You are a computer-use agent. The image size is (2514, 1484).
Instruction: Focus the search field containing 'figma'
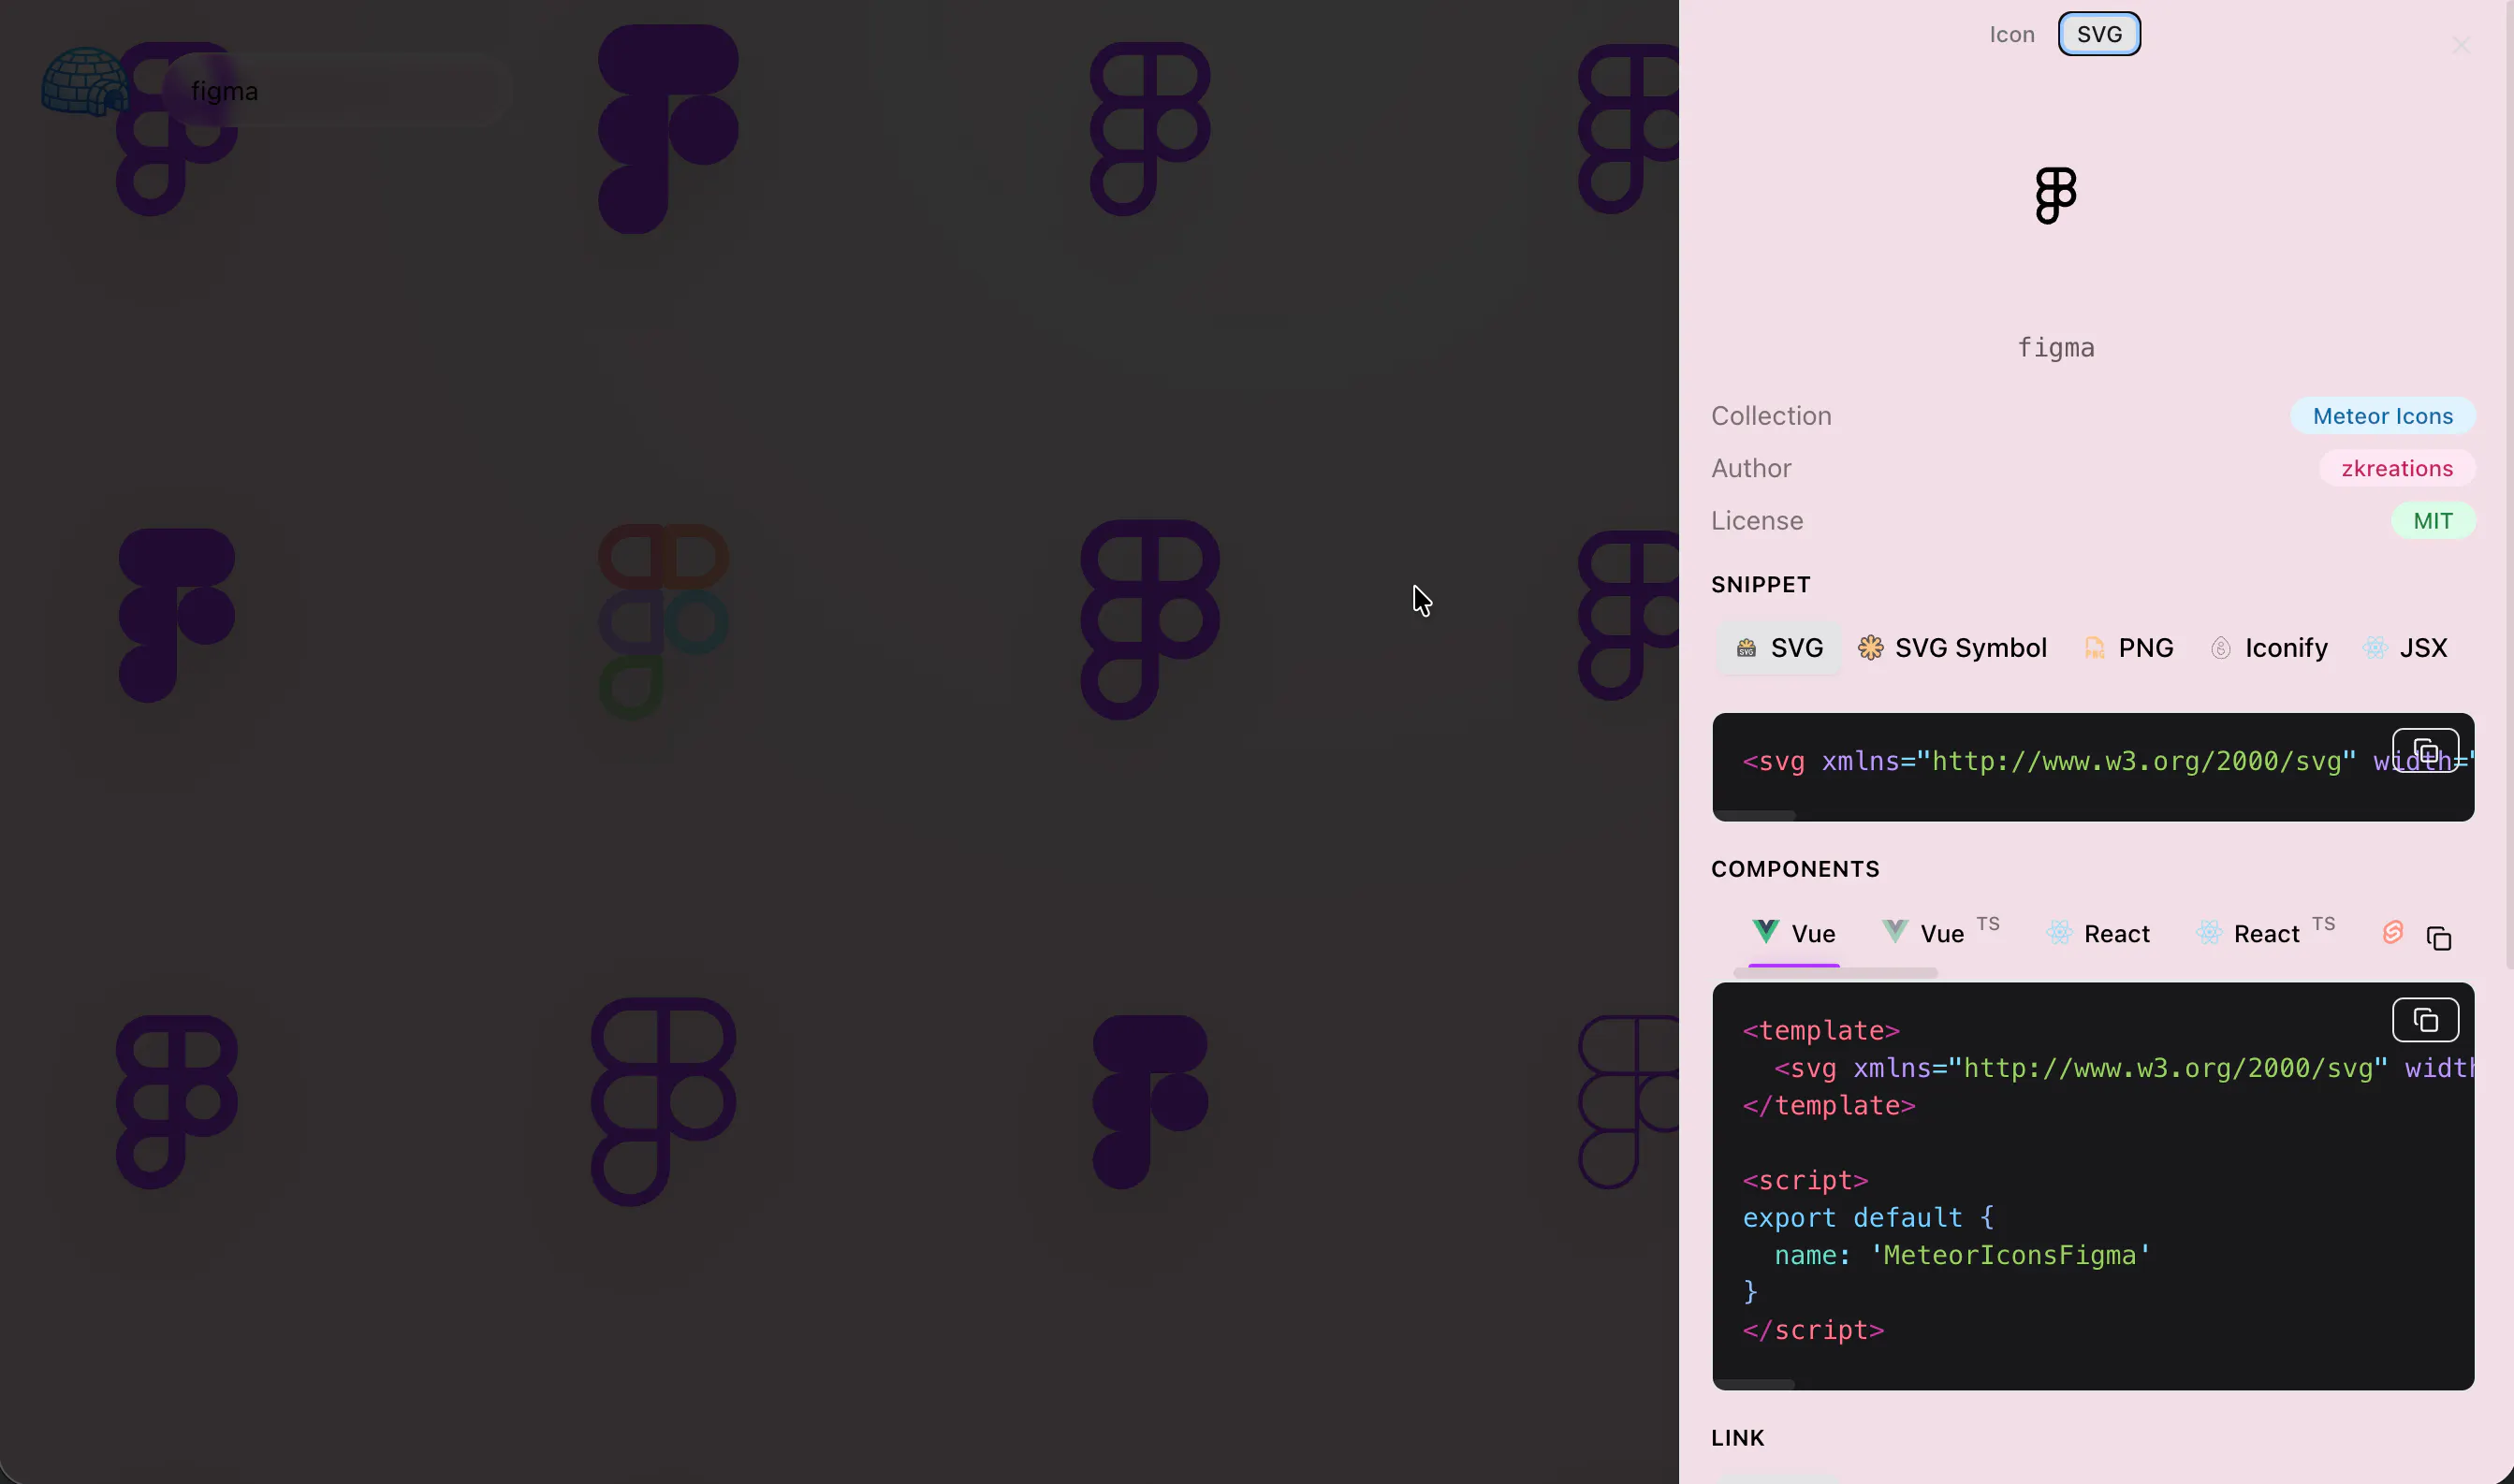[337, 91]
